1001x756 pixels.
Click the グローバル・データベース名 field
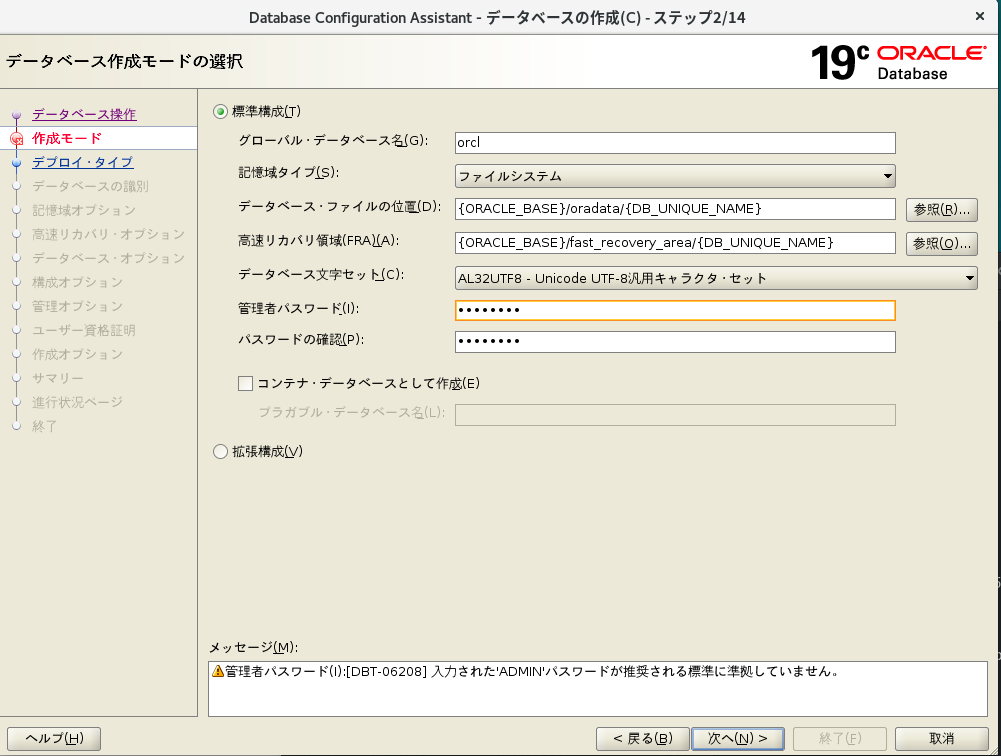[674, 143]
